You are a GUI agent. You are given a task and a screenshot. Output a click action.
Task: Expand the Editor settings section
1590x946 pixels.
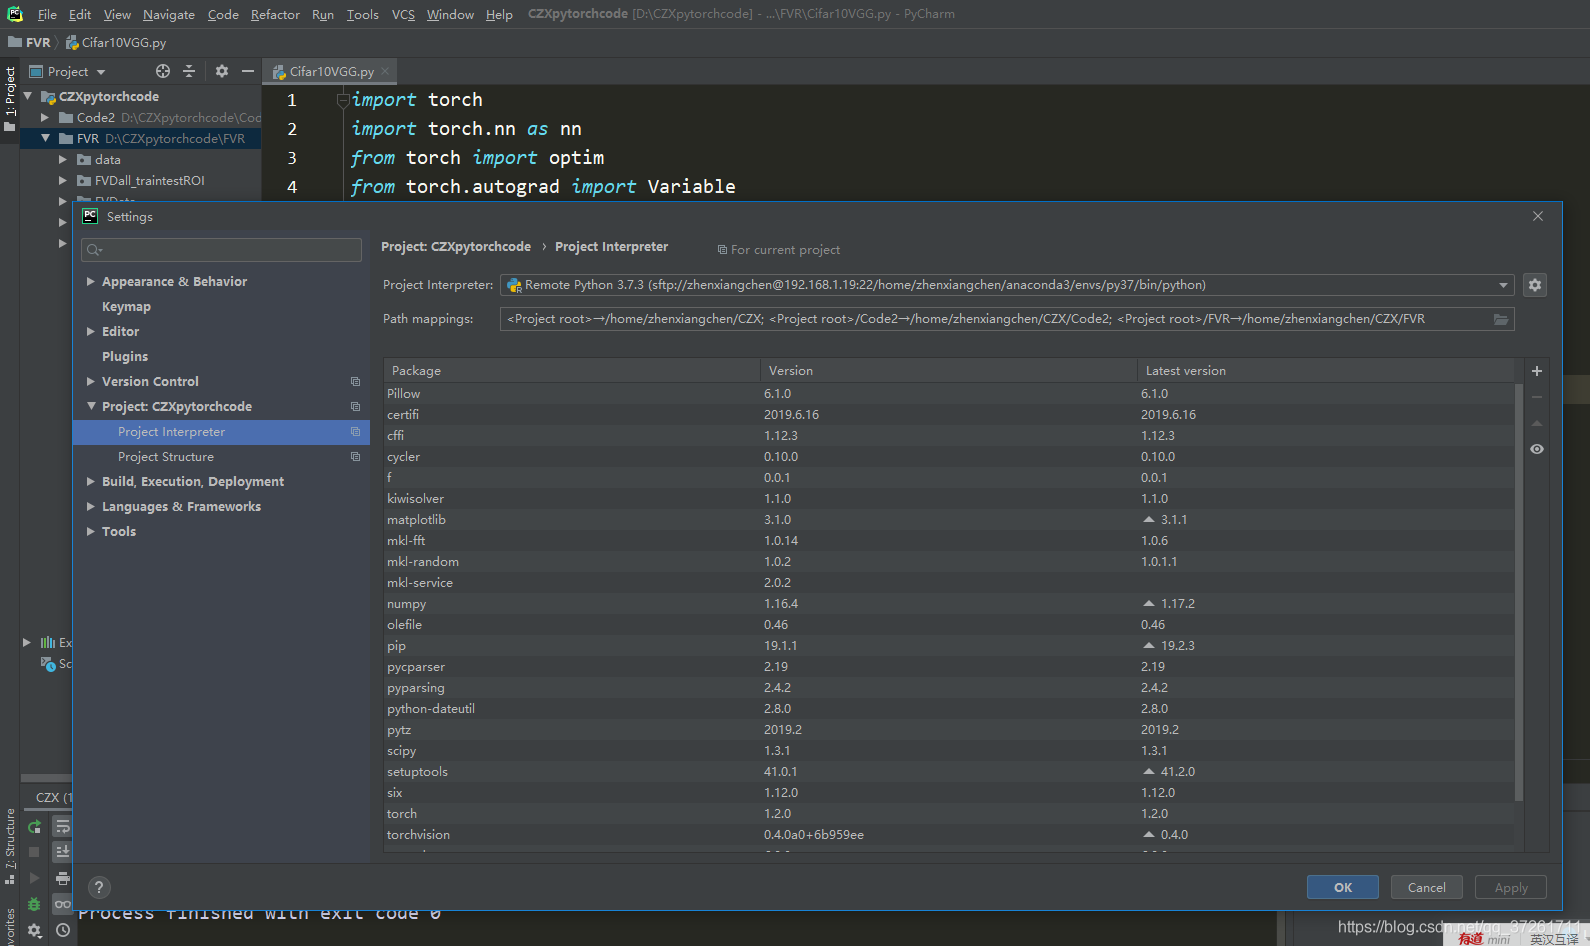click(91, 332)
